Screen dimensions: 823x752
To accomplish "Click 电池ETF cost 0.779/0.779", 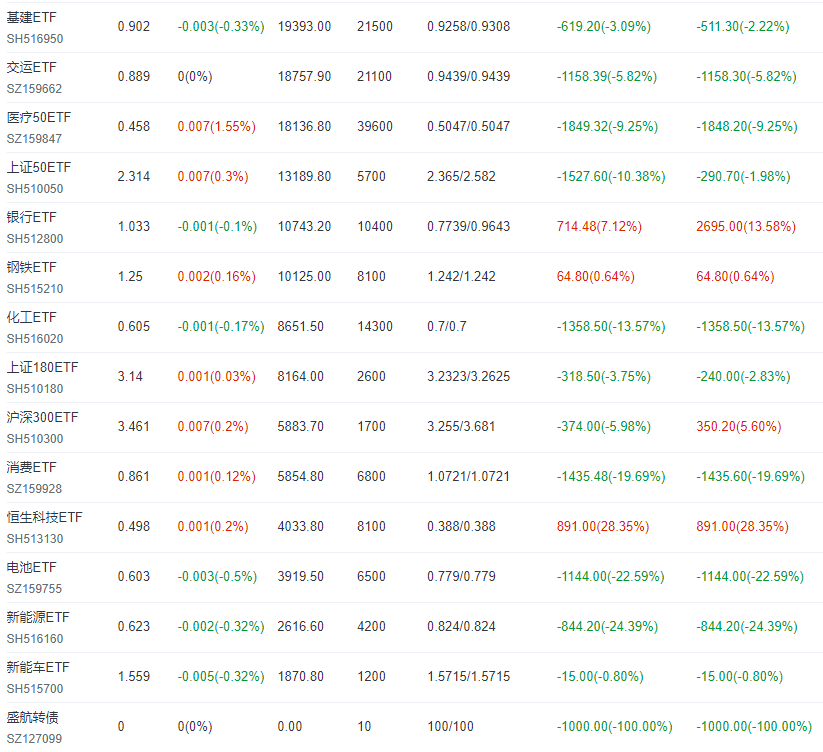I will [461, 576].
